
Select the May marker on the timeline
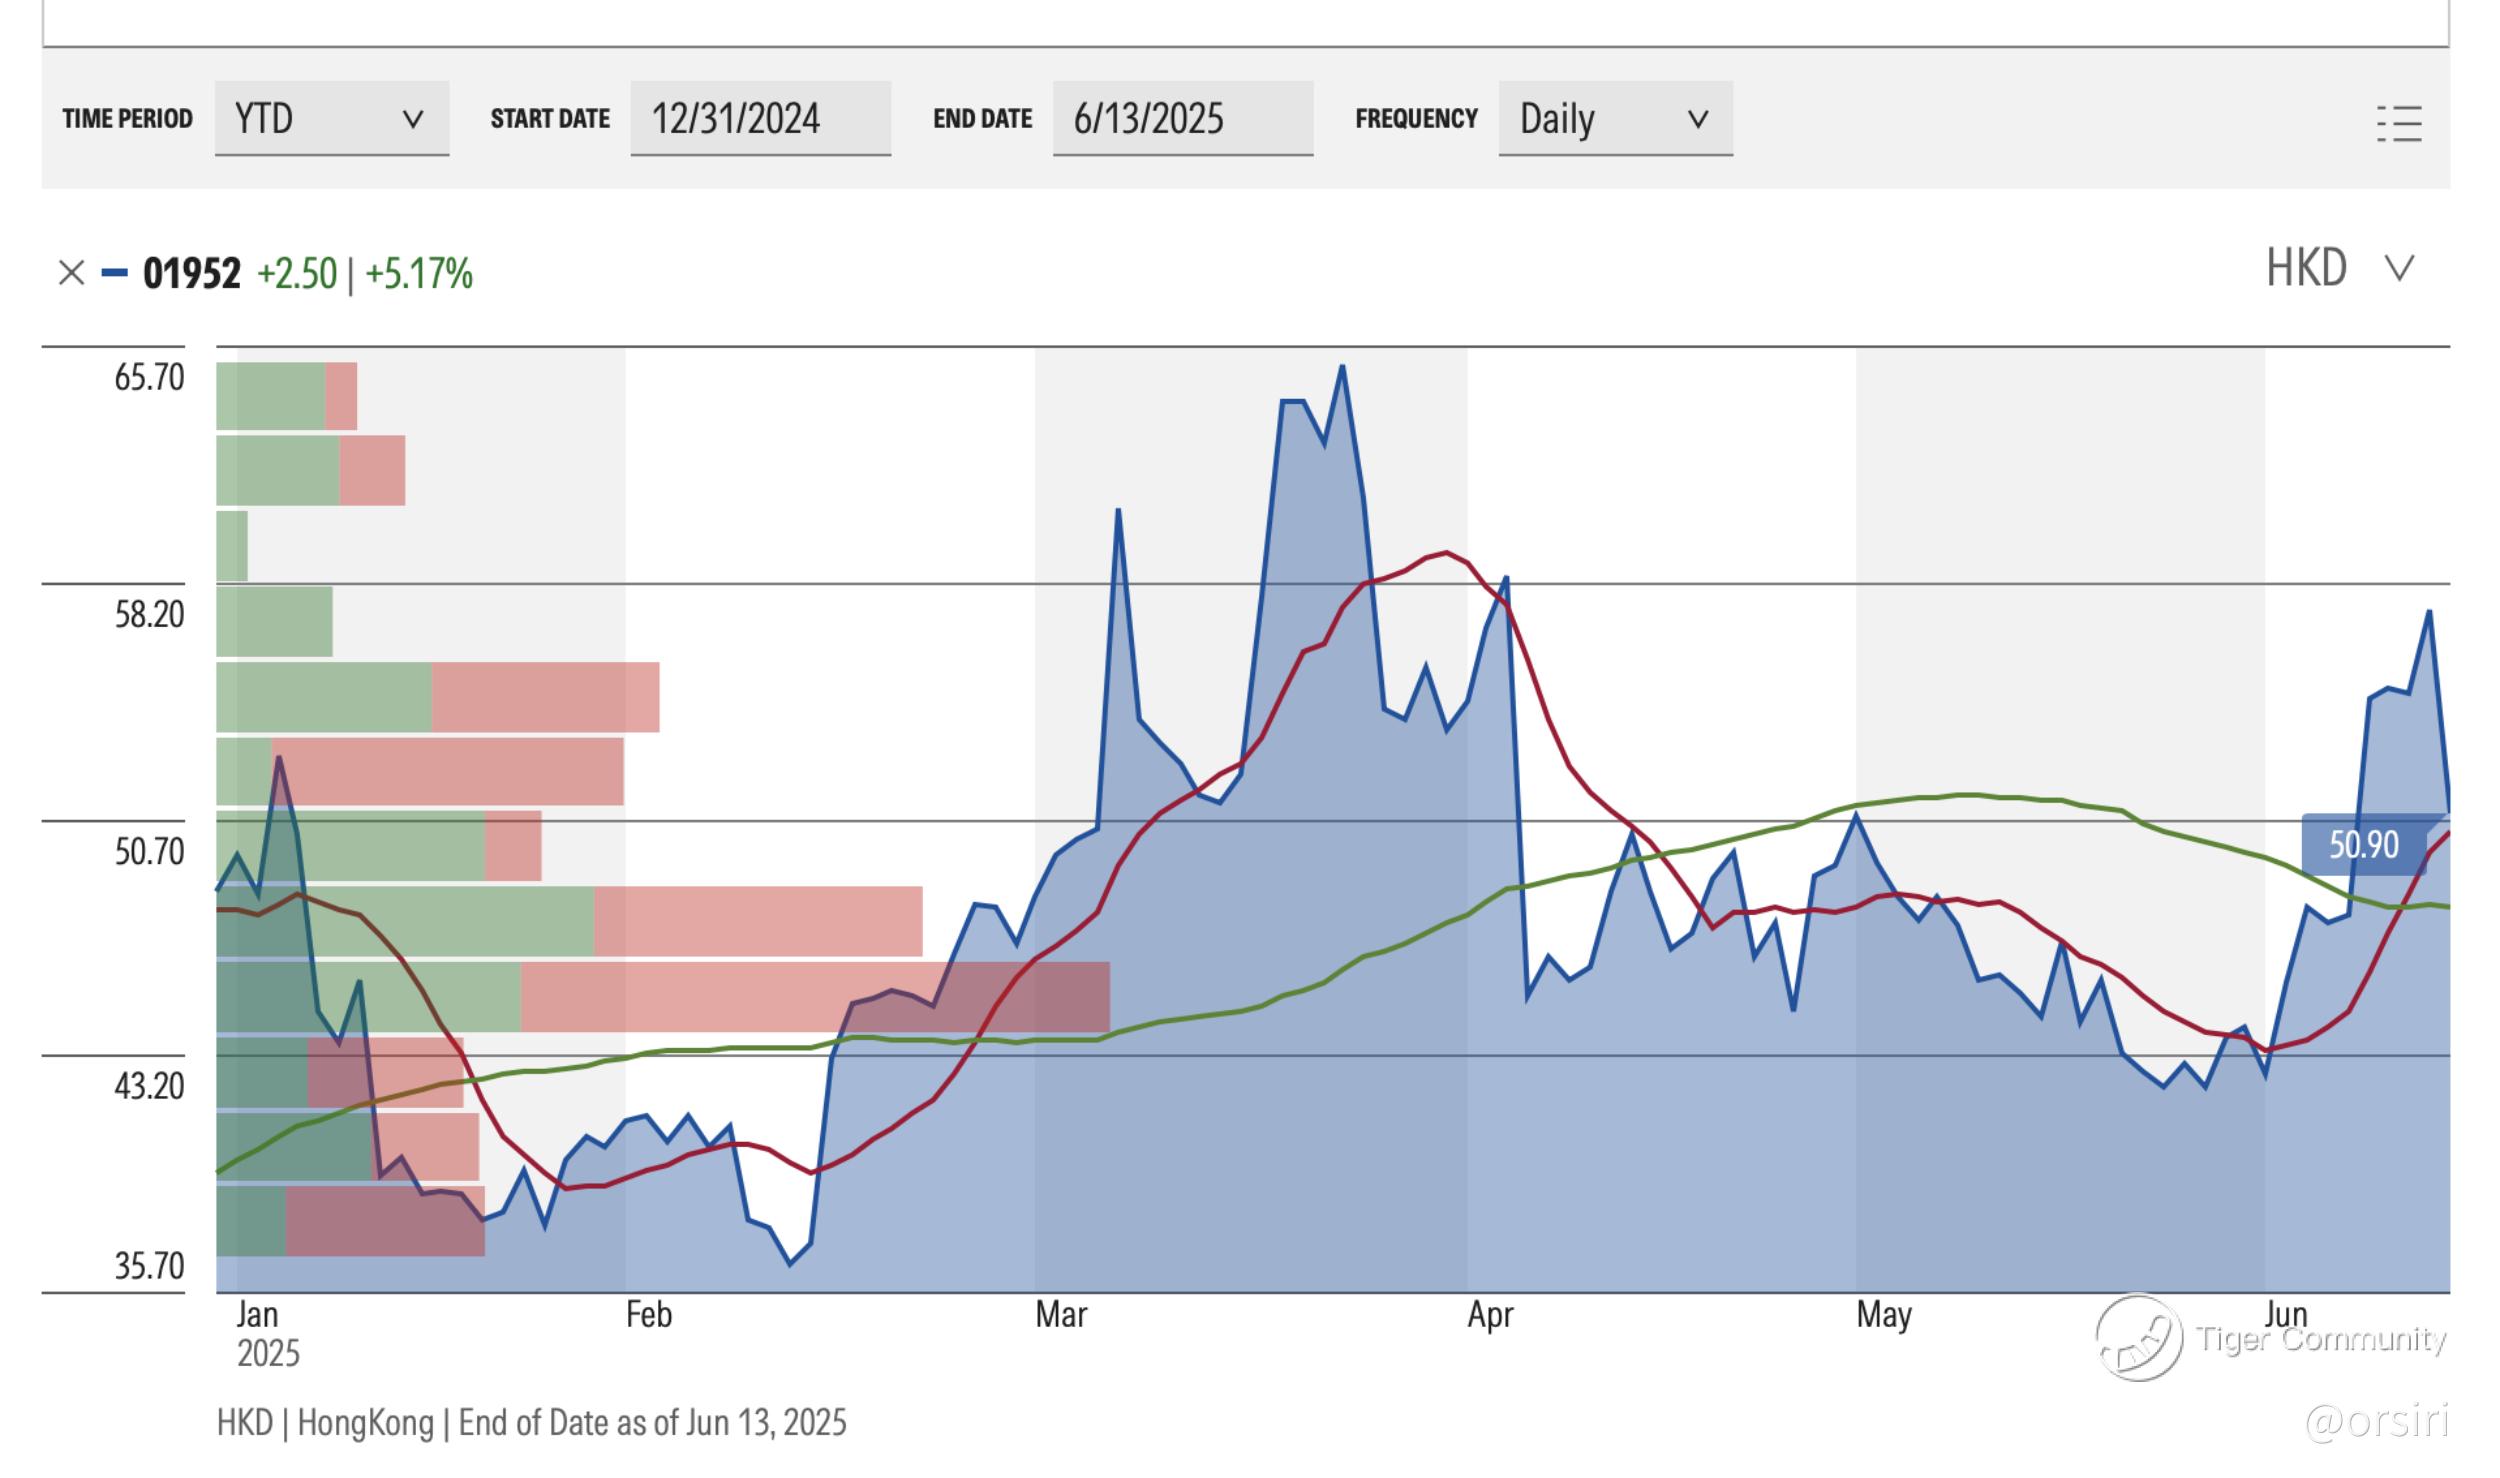[x=1883, y=1314]
